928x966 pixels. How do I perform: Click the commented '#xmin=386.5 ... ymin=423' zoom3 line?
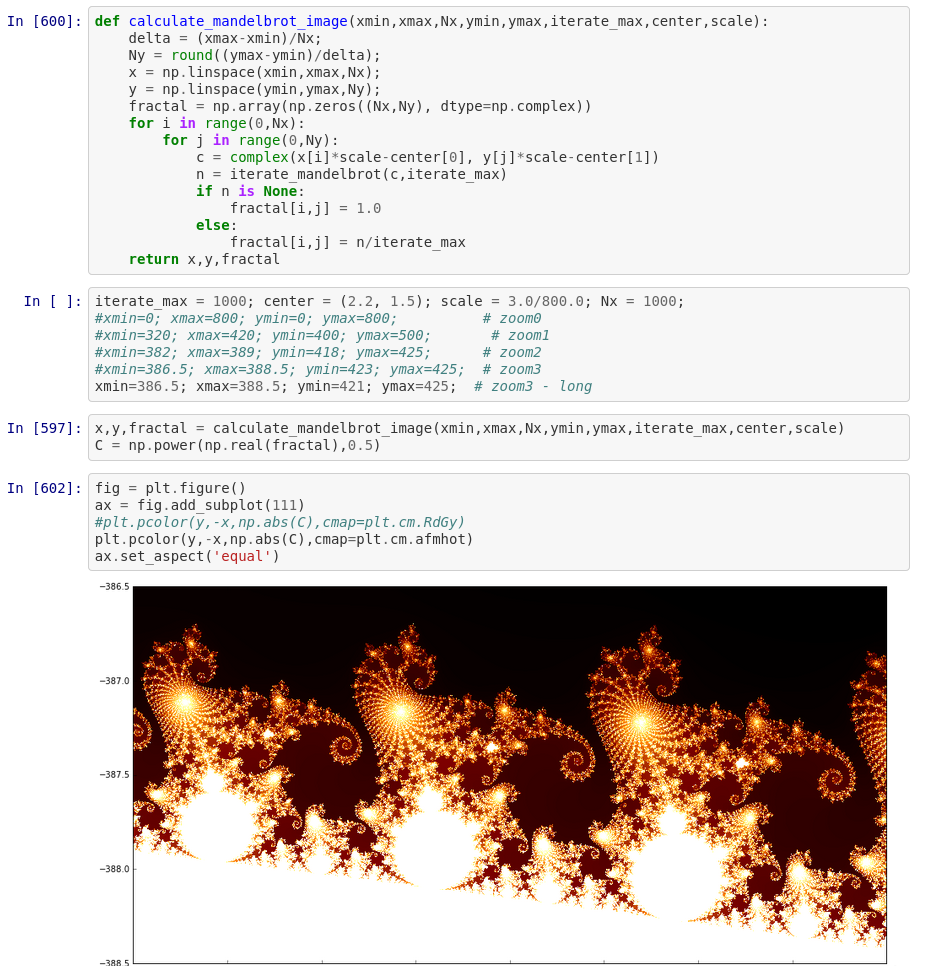(318, 370)
